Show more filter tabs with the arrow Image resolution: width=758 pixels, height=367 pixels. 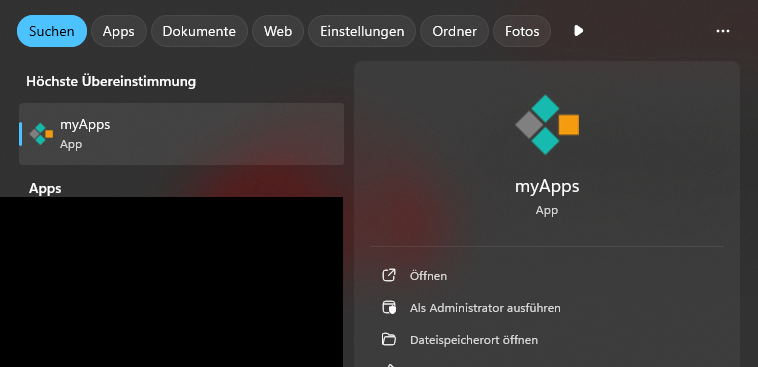[x=579, y=31]
